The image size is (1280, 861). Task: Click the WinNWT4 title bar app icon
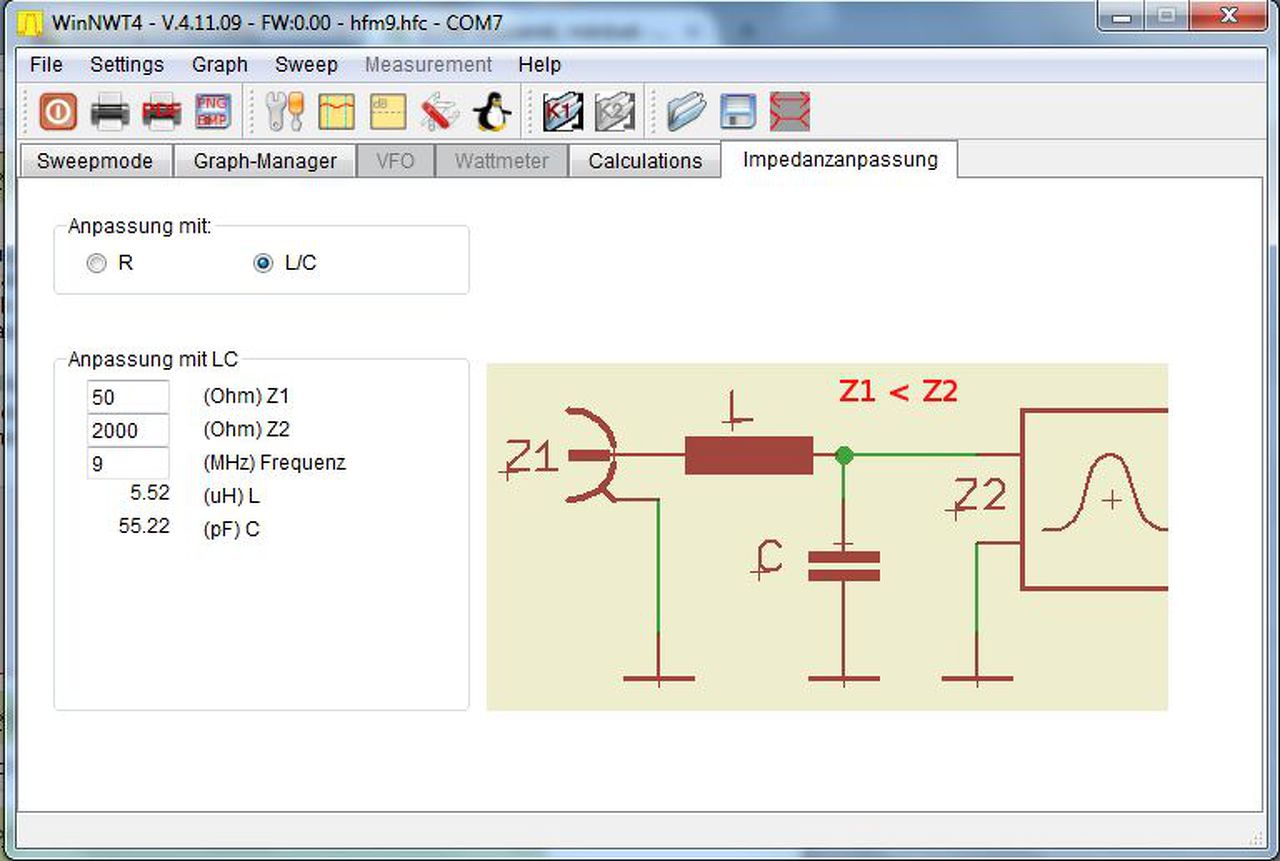[x=30, y=22]
